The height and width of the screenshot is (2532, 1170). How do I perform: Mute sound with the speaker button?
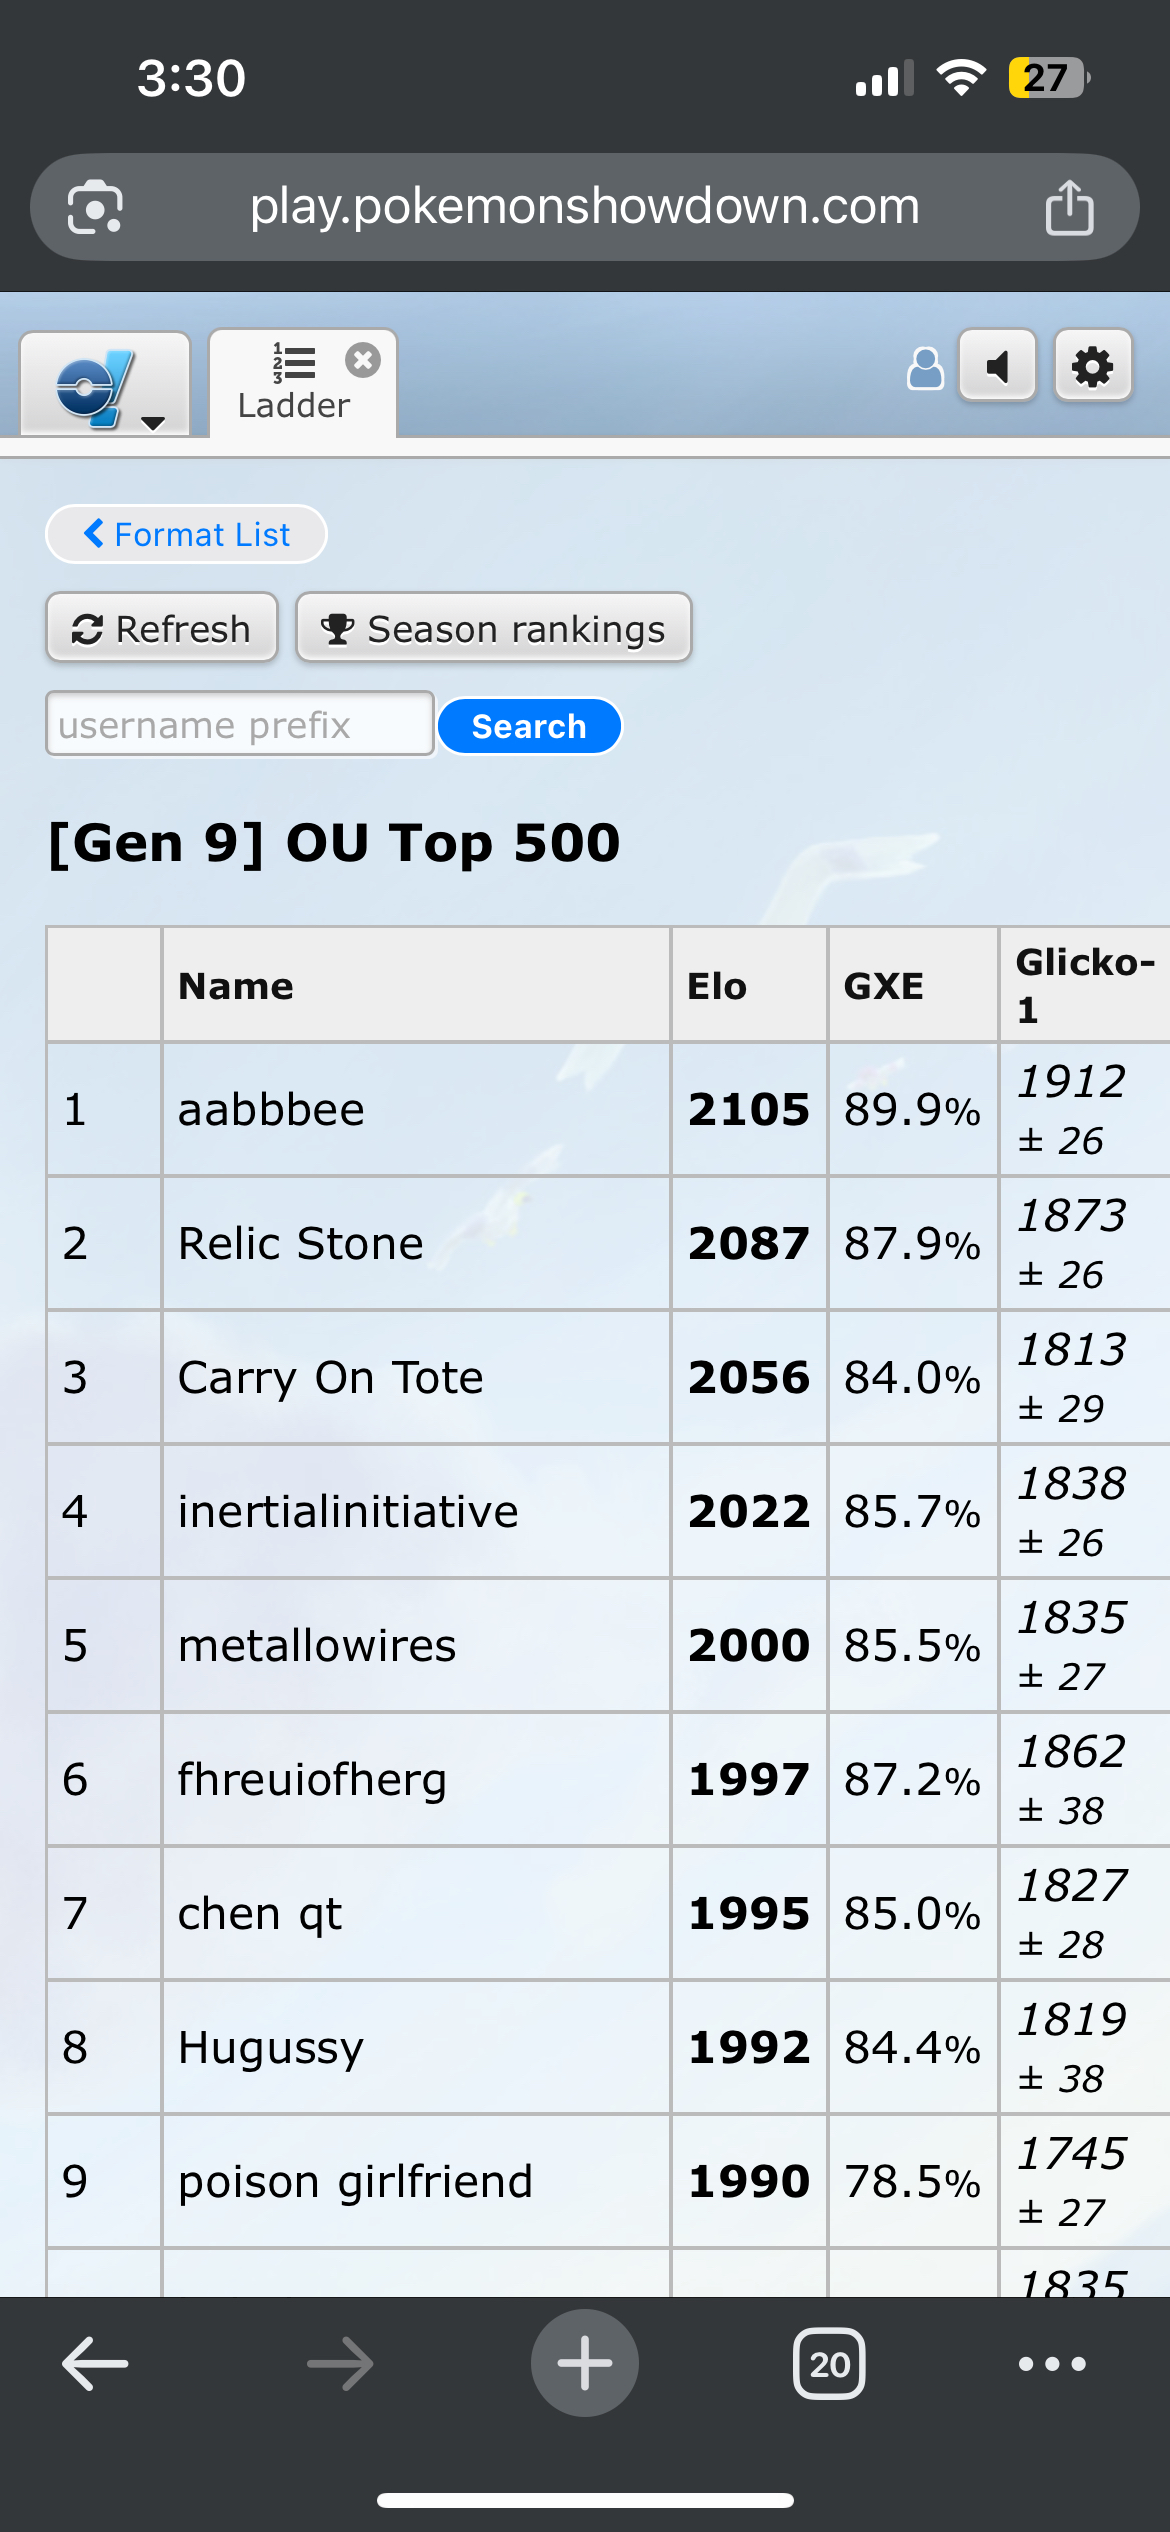(x=997, y=366)
